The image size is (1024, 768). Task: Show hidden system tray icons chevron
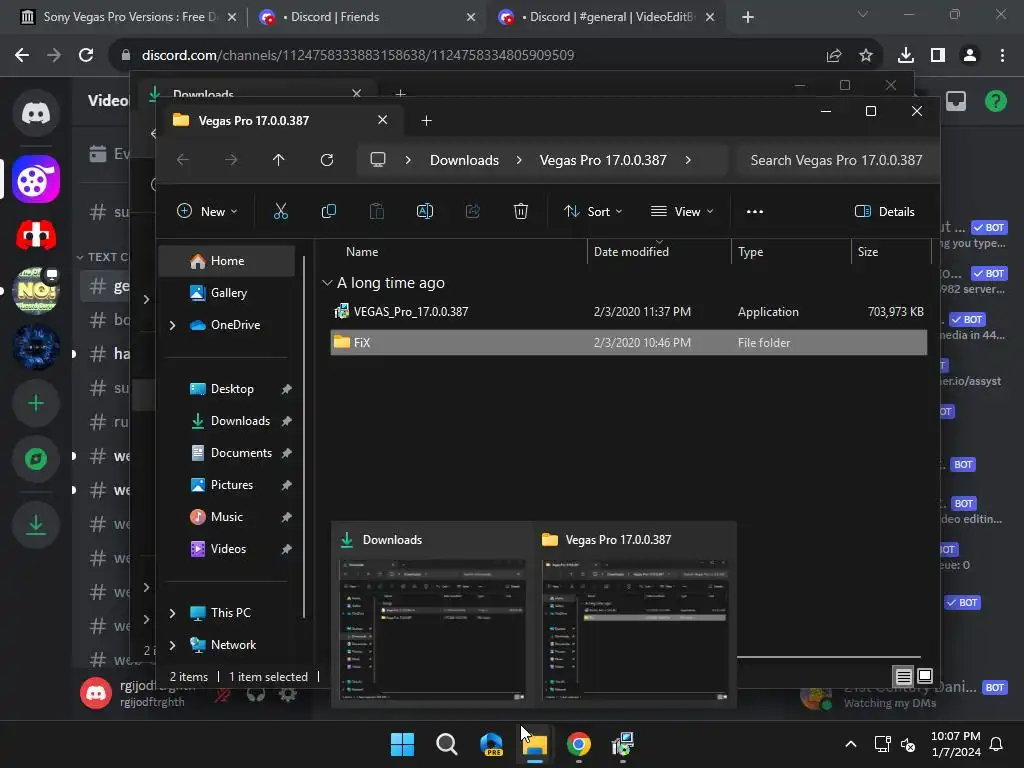(850, 744)
